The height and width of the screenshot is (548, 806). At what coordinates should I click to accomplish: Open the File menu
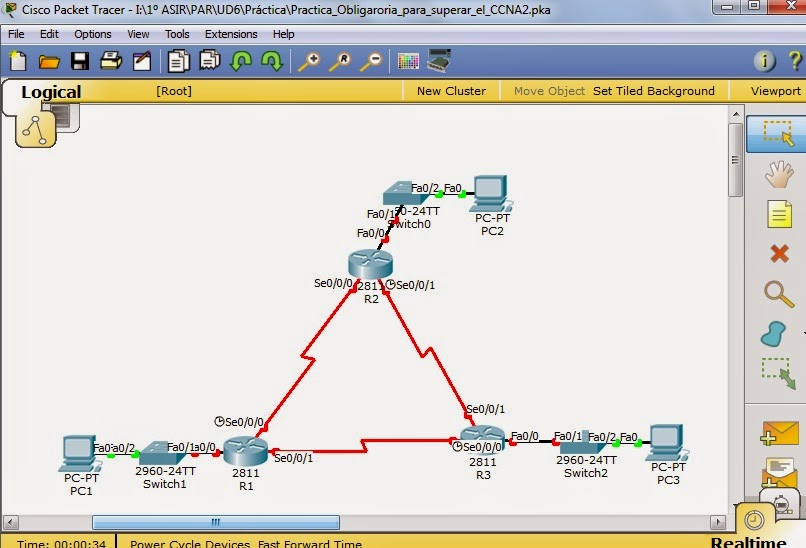point(16,34)
